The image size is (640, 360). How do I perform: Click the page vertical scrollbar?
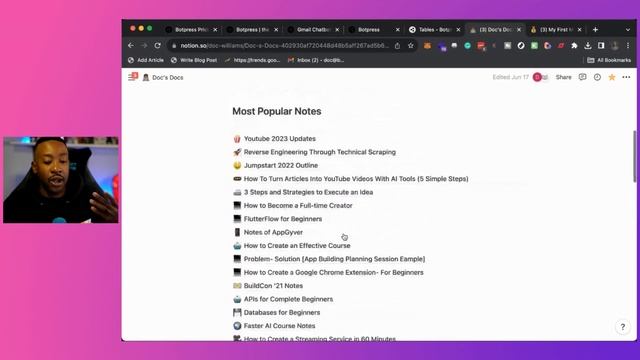coord(634,156)
